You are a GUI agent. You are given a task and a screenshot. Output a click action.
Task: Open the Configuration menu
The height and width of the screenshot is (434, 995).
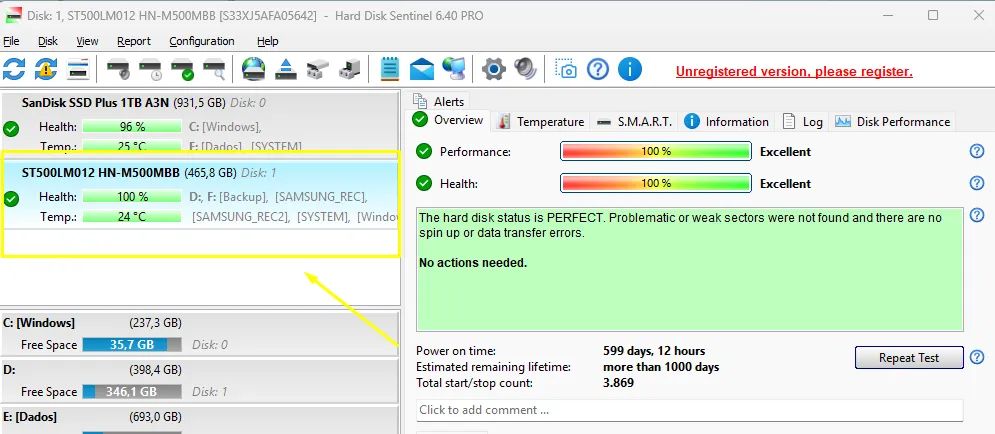(x=202, y=41)
